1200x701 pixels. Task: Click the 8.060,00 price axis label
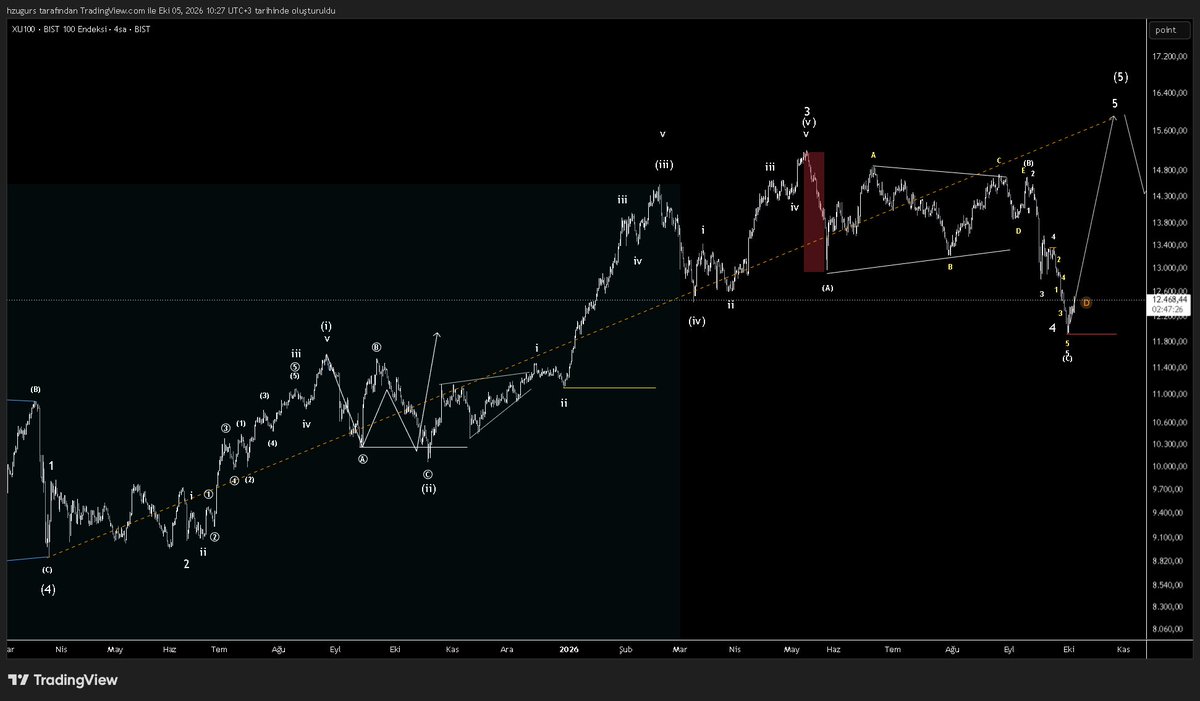pos(1169,629)
